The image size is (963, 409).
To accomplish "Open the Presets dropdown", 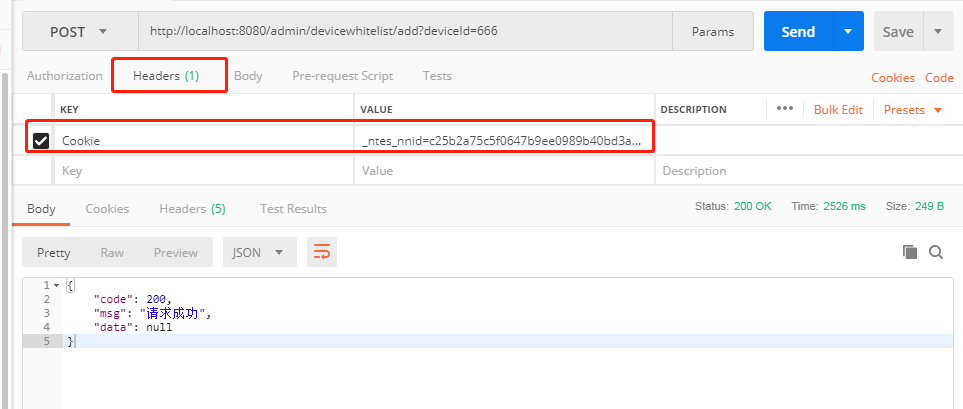I will coord(913,110).
